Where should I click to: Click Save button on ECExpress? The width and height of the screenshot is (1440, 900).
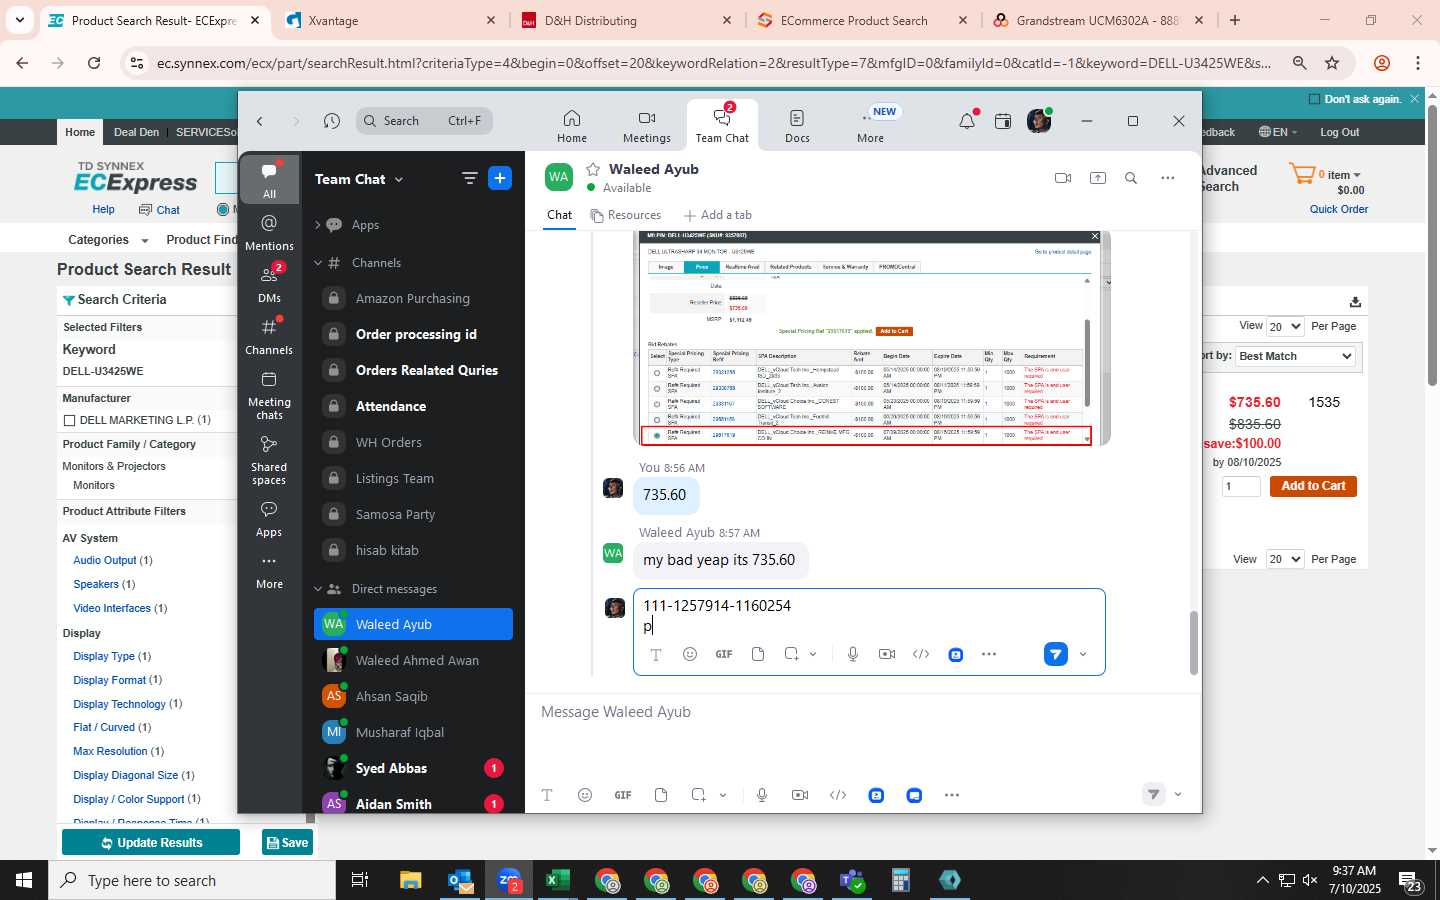[286, 843]
